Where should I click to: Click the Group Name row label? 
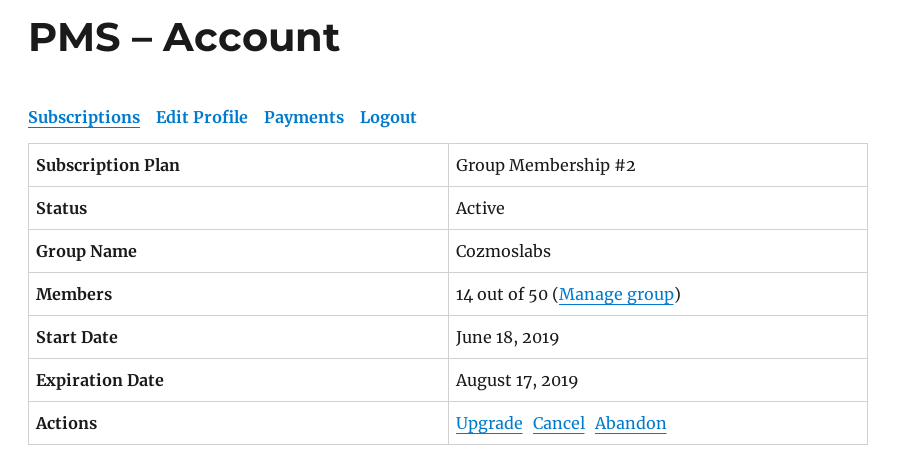click(86, 251)
